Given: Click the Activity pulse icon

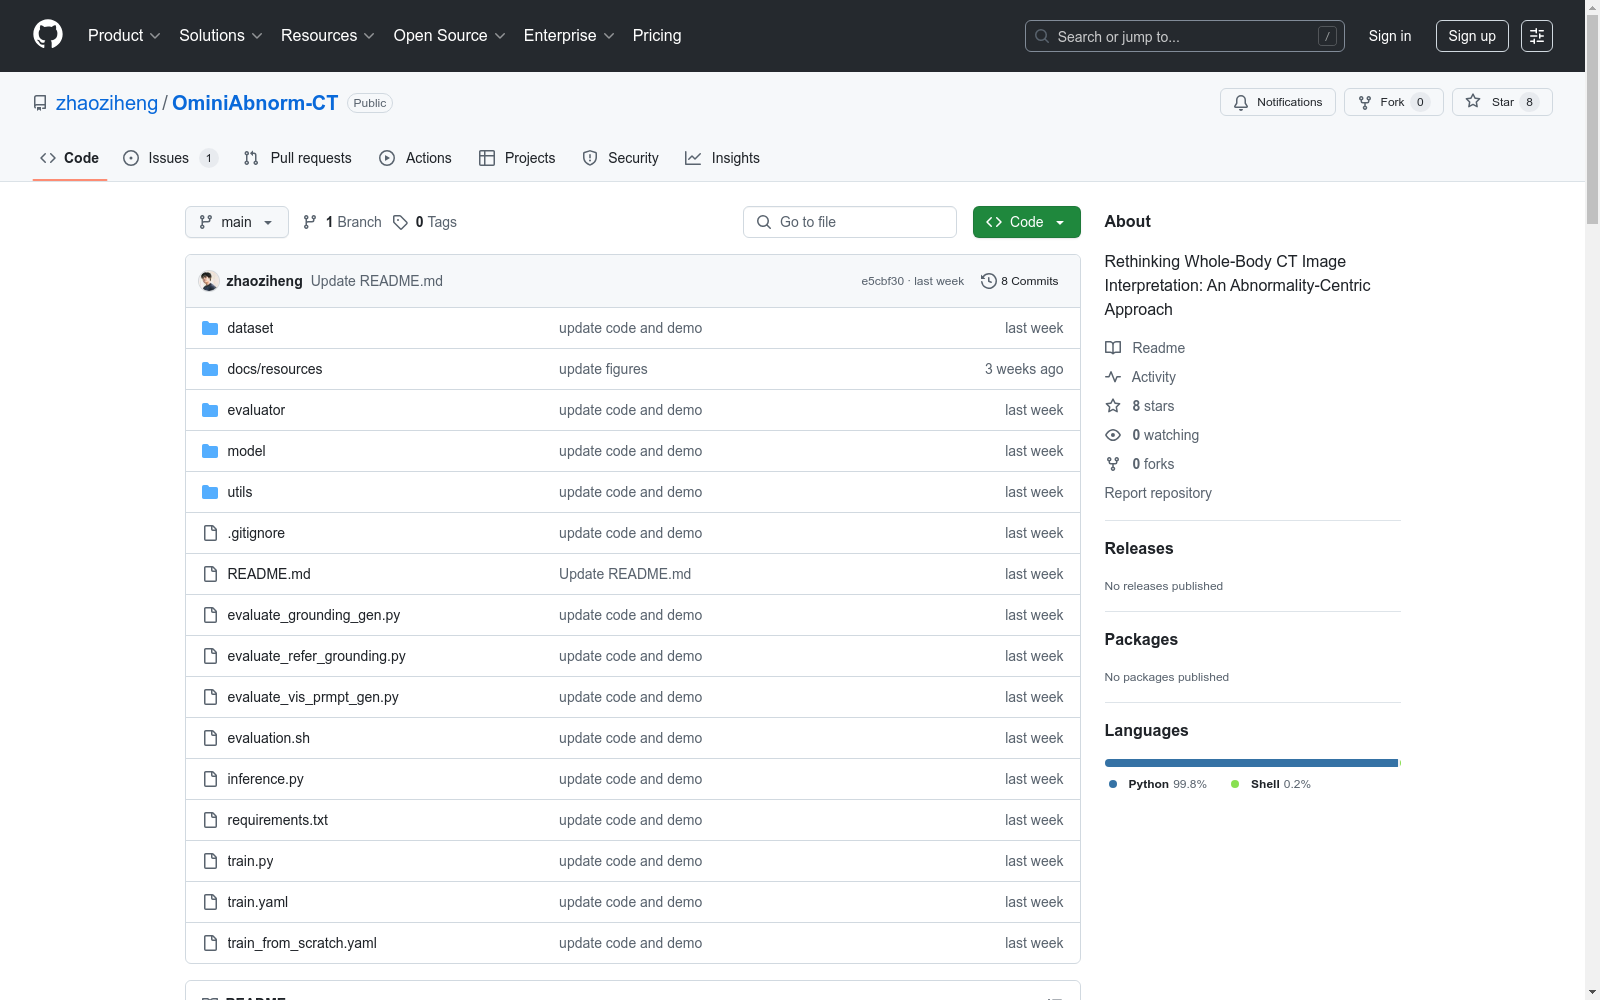Looking at the screenshot, I should 1113,377.
